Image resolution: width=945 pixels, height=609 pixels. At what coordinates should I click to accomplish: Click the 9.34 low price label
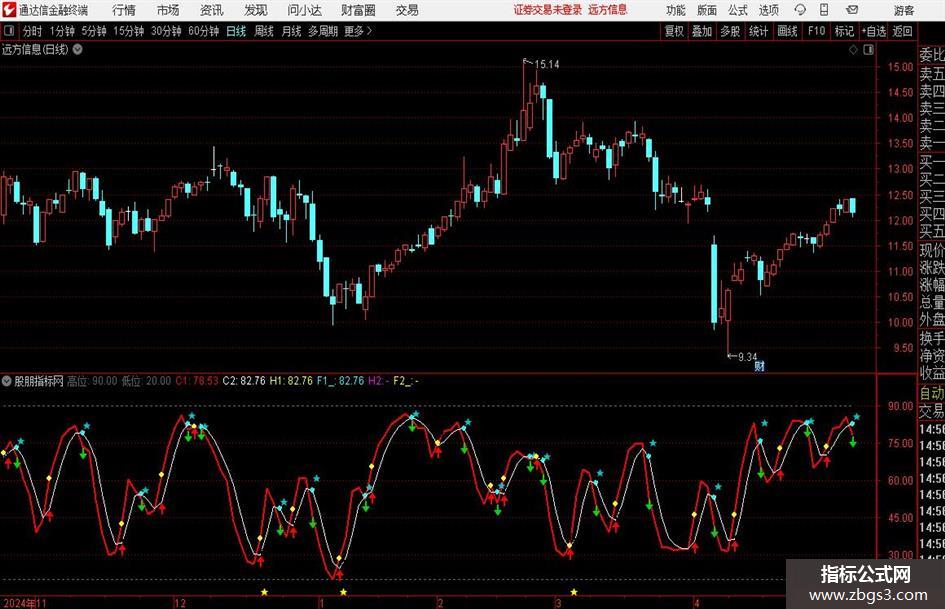click(747, 357)
